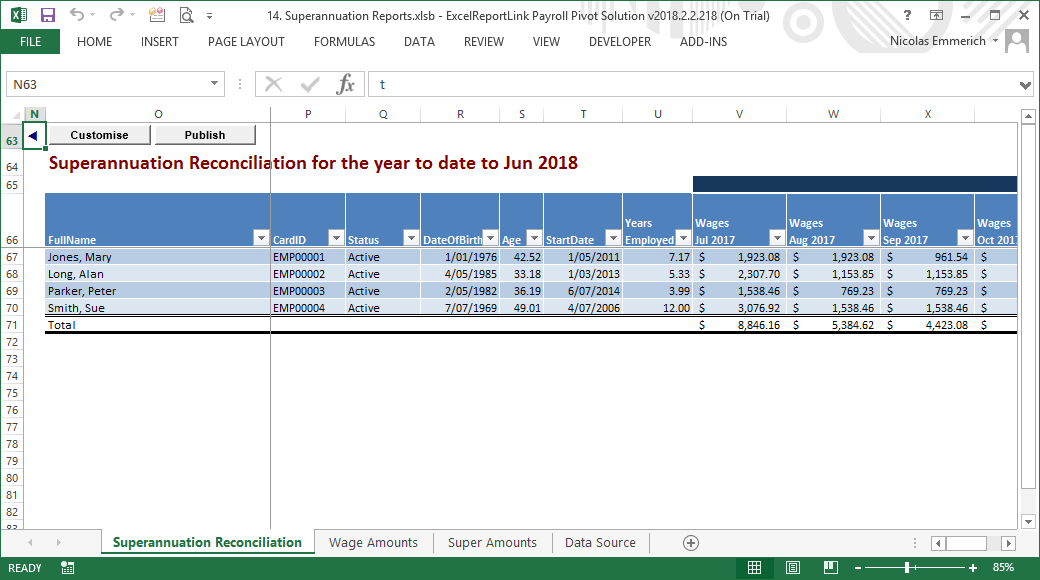Viewport: 1040px width, 580px height.
Task: Open the Status column filter dropdown
Action: point(410,238)
